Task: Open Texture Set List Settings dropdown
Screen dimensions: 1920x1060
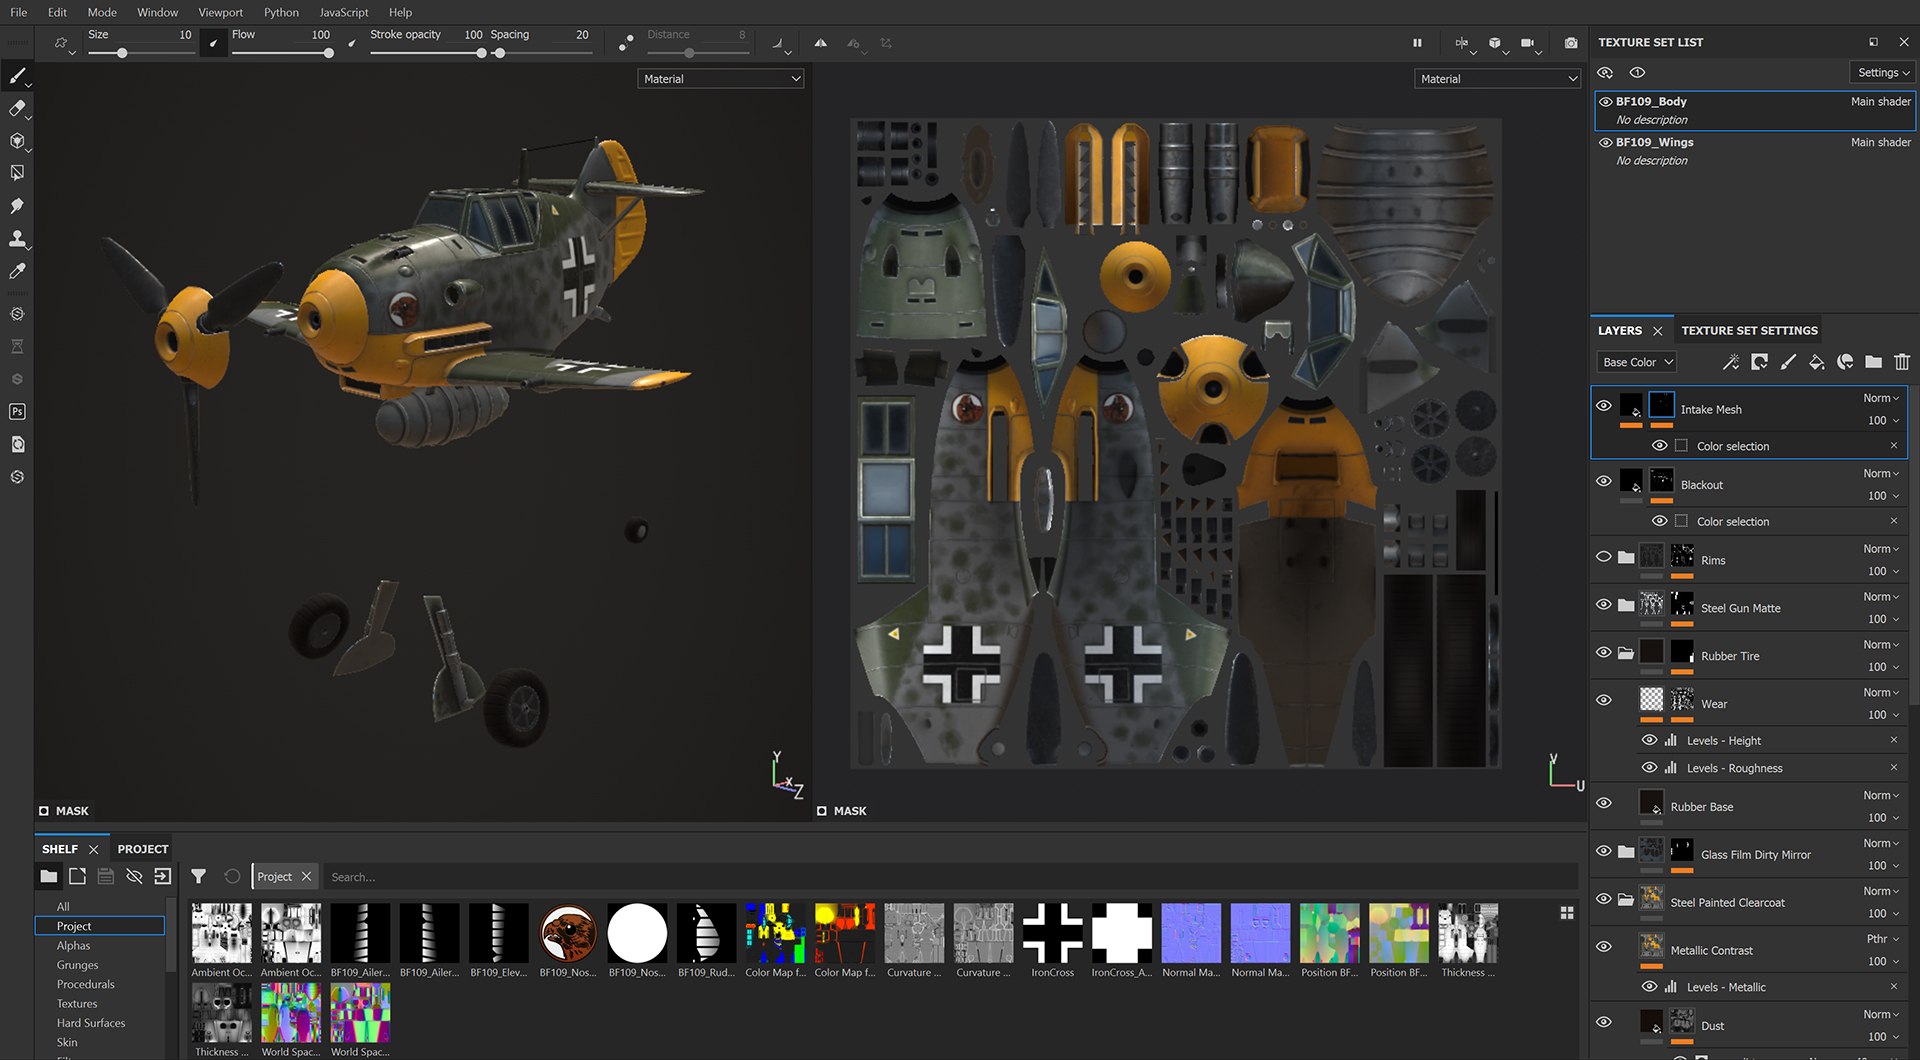Action: tap(1882, 73)
